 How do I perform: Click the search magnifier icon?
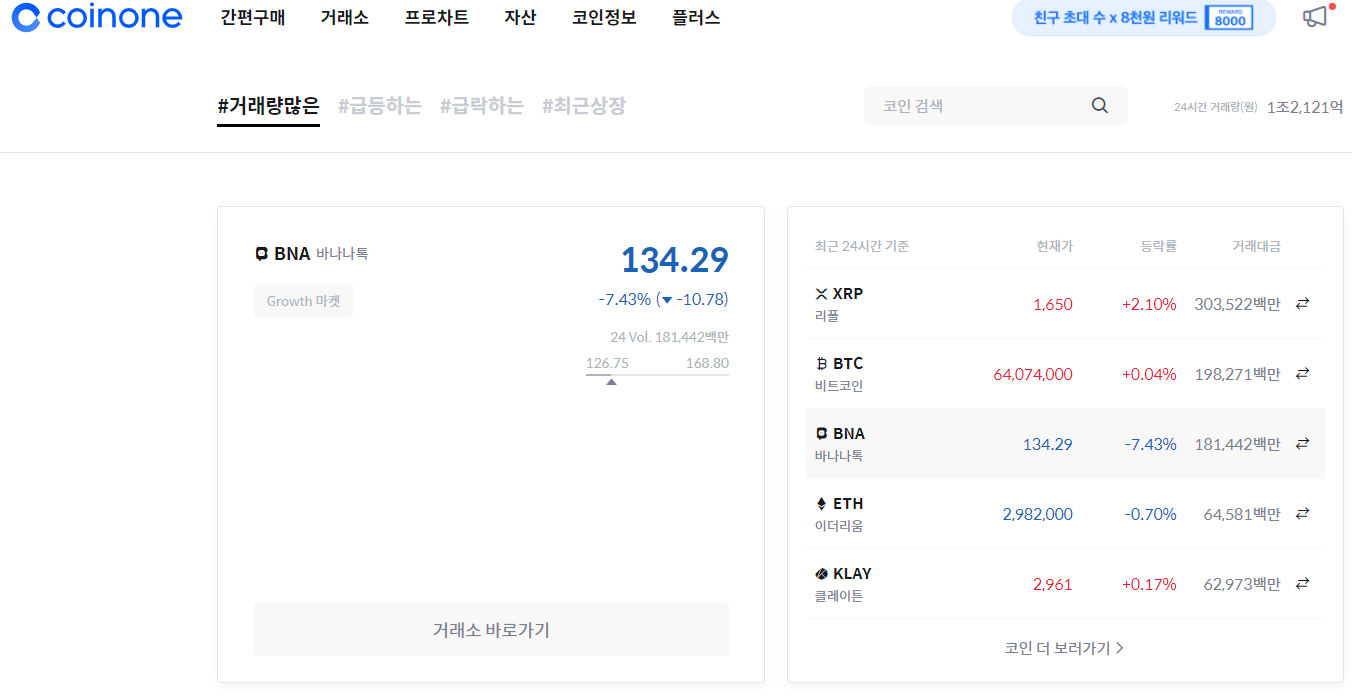1100,105
